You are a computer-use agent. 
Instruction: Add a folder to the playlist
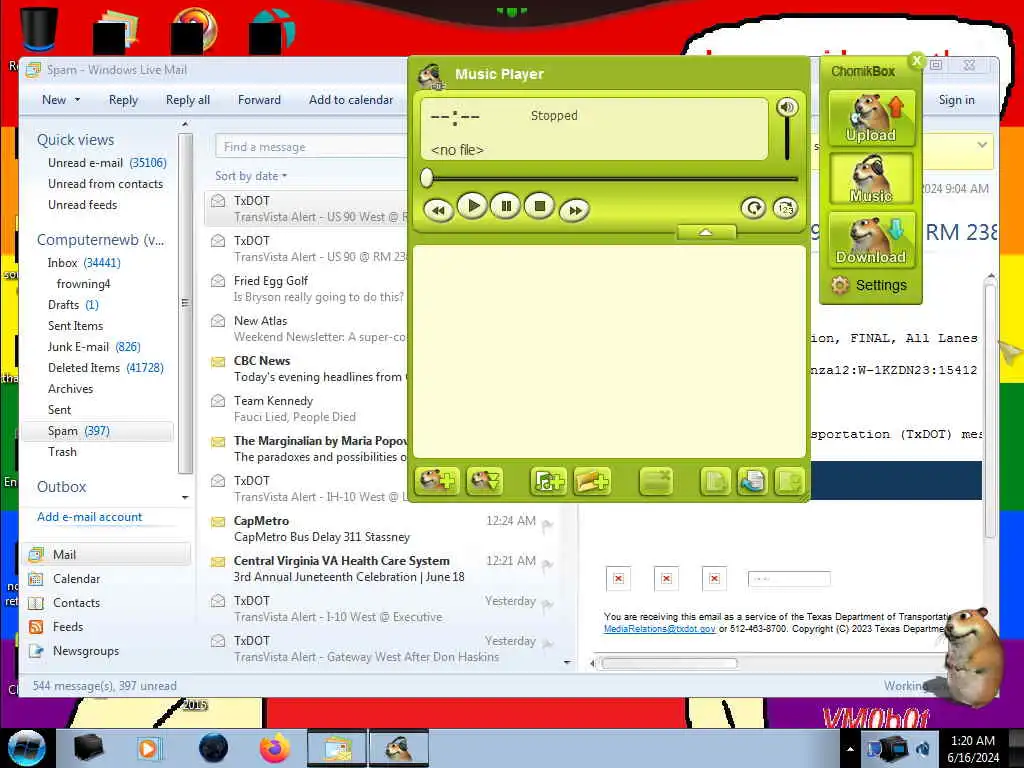point(592,482)
